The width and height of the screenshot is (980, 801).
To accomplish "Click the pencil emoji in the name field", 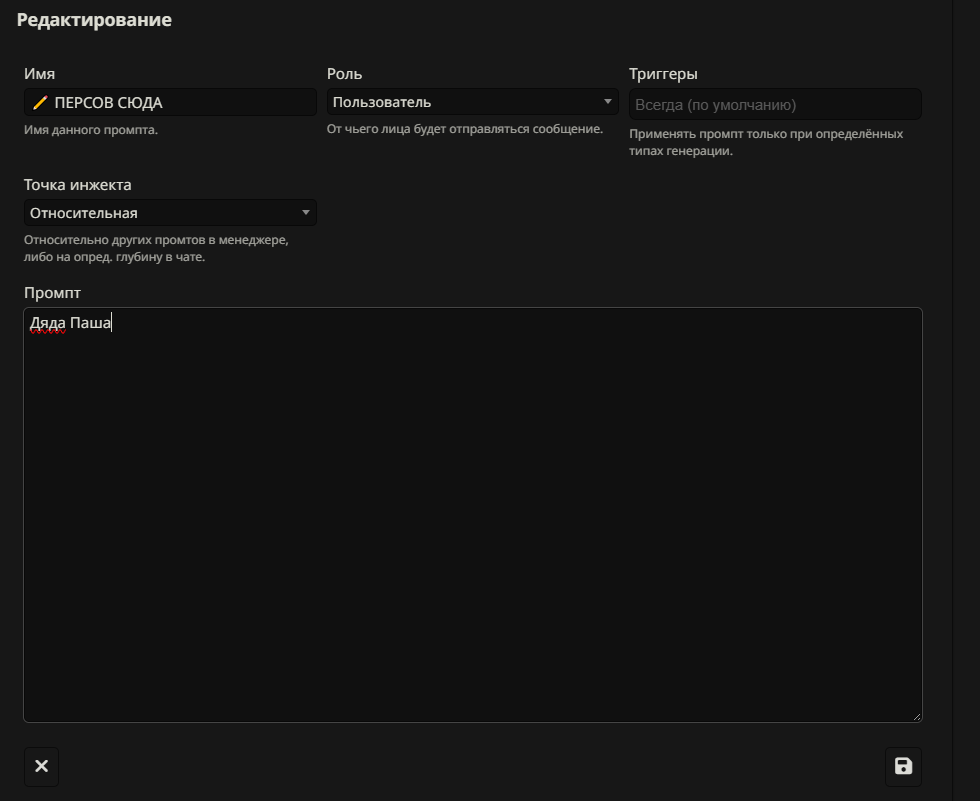I will coord(40,103).
